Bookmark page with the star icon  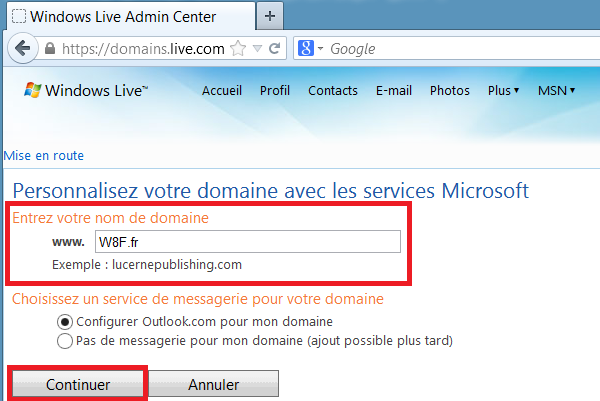click(238, 49)
